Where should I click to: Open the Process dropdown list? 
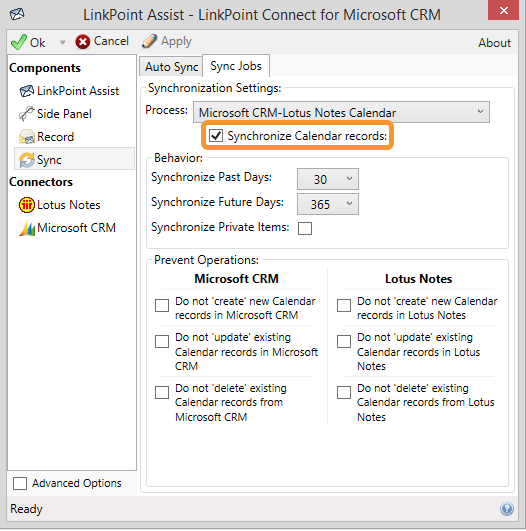coord(341,112)
